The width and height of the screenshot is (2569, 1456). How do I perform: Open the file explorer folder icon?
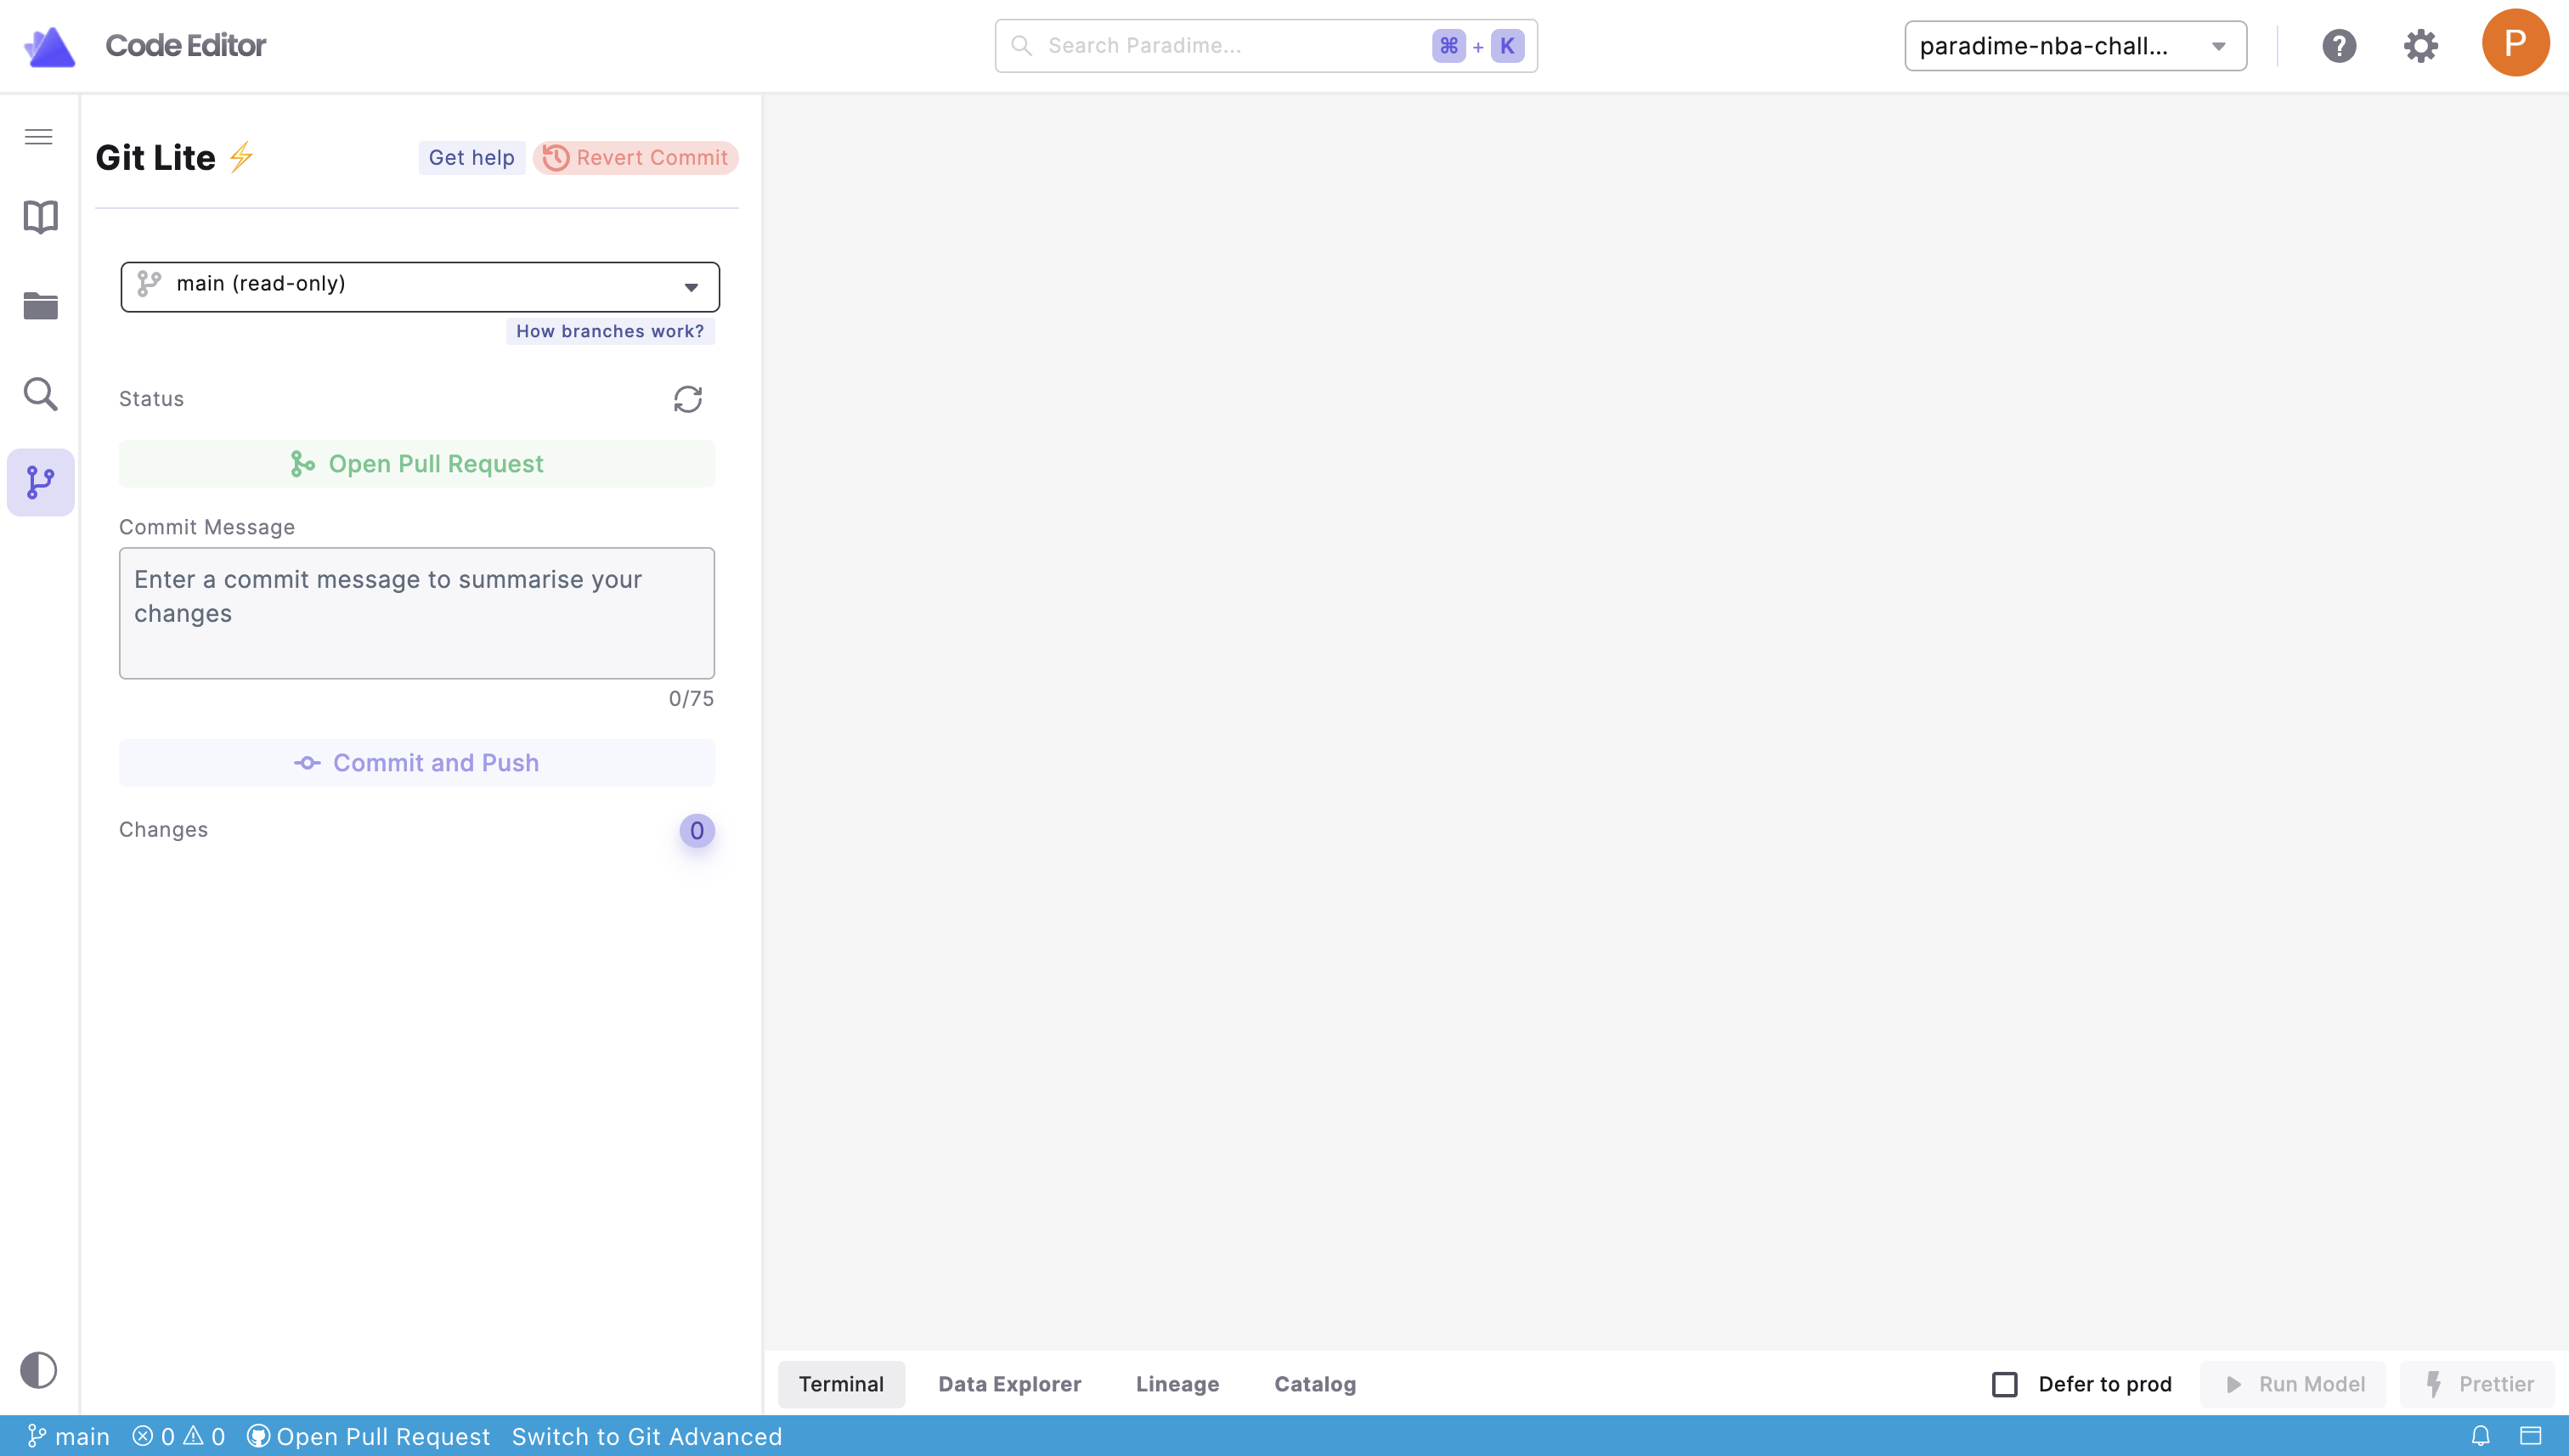pos(40,306)
